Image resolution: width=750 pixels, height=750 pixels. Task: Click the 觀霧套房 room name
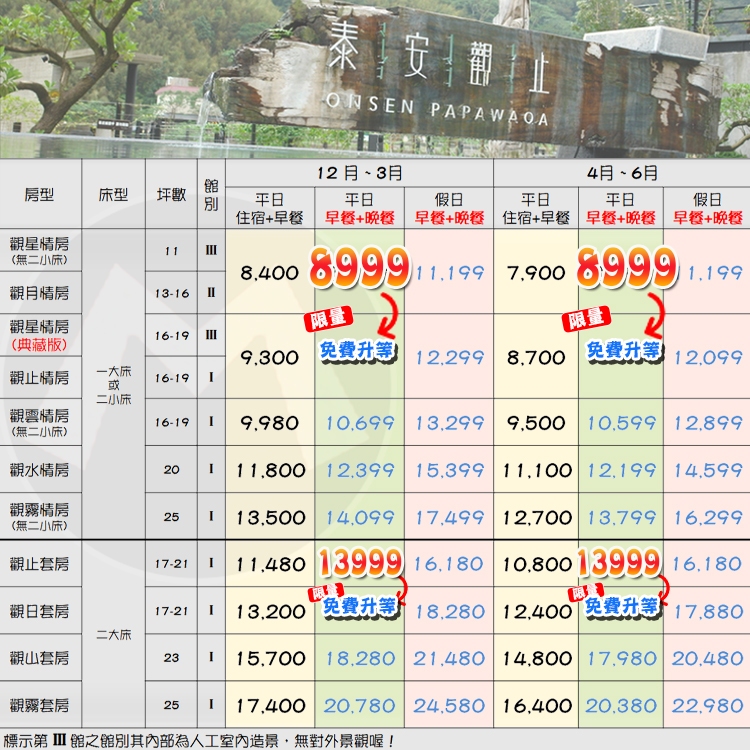(39, 705)
